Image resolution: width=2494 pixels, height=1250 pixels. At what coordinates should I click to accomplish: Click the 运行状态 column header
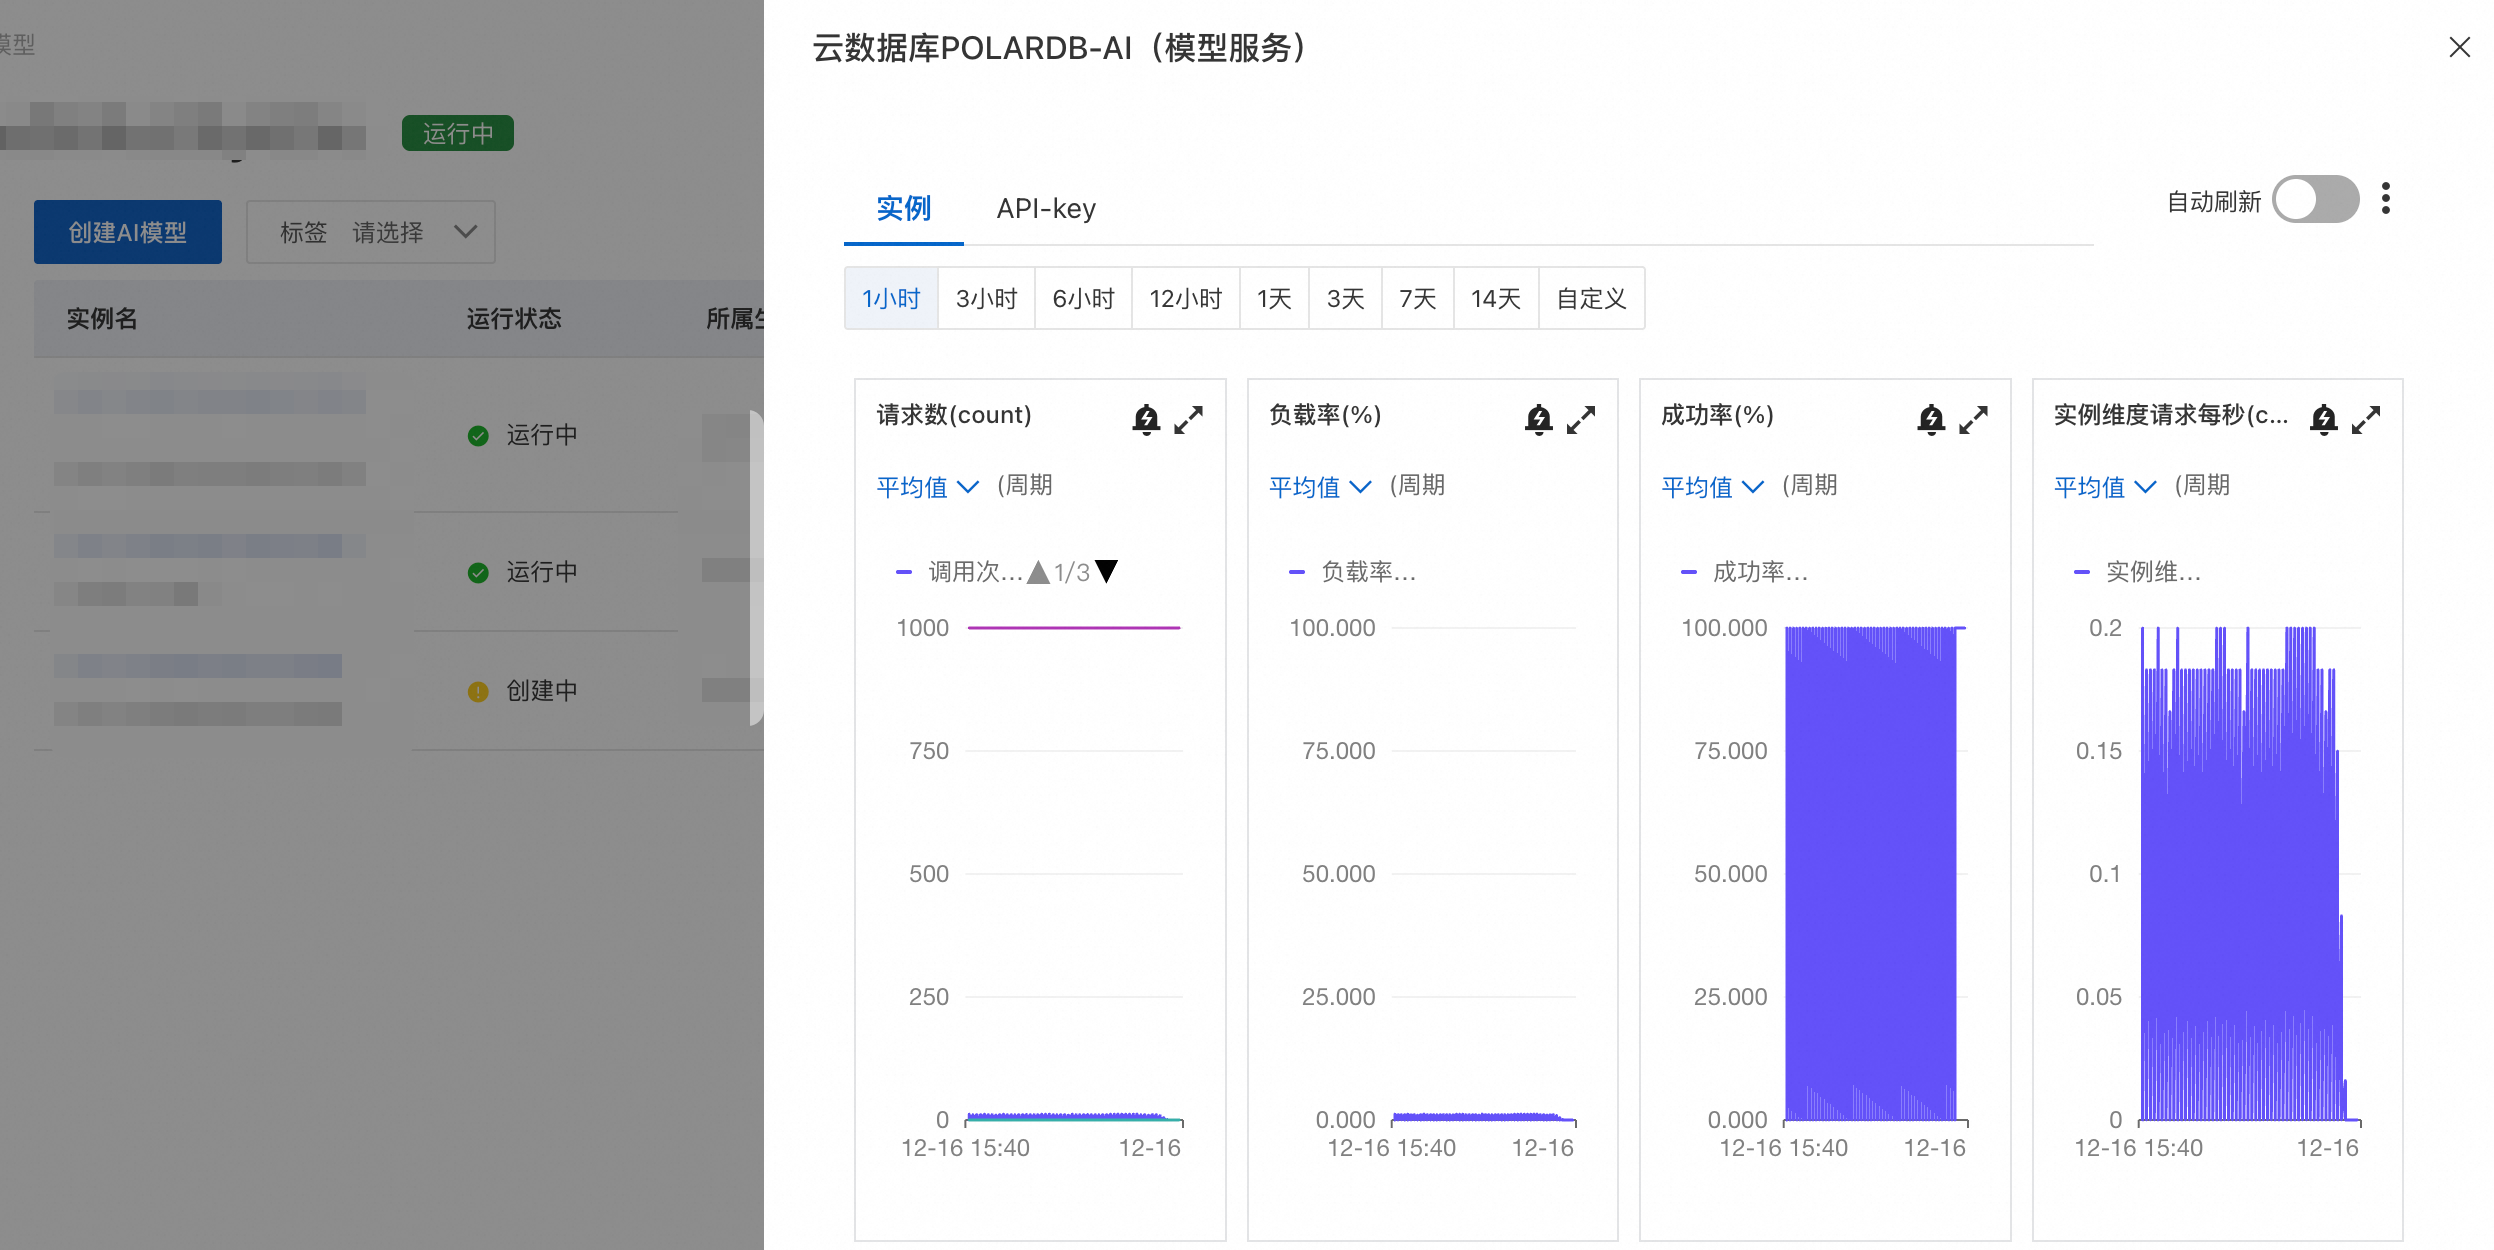pos(514,319)
